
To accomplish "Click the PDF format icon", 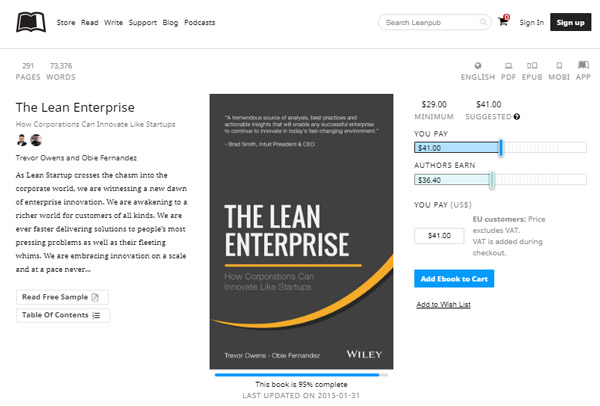I will point(508,65).
